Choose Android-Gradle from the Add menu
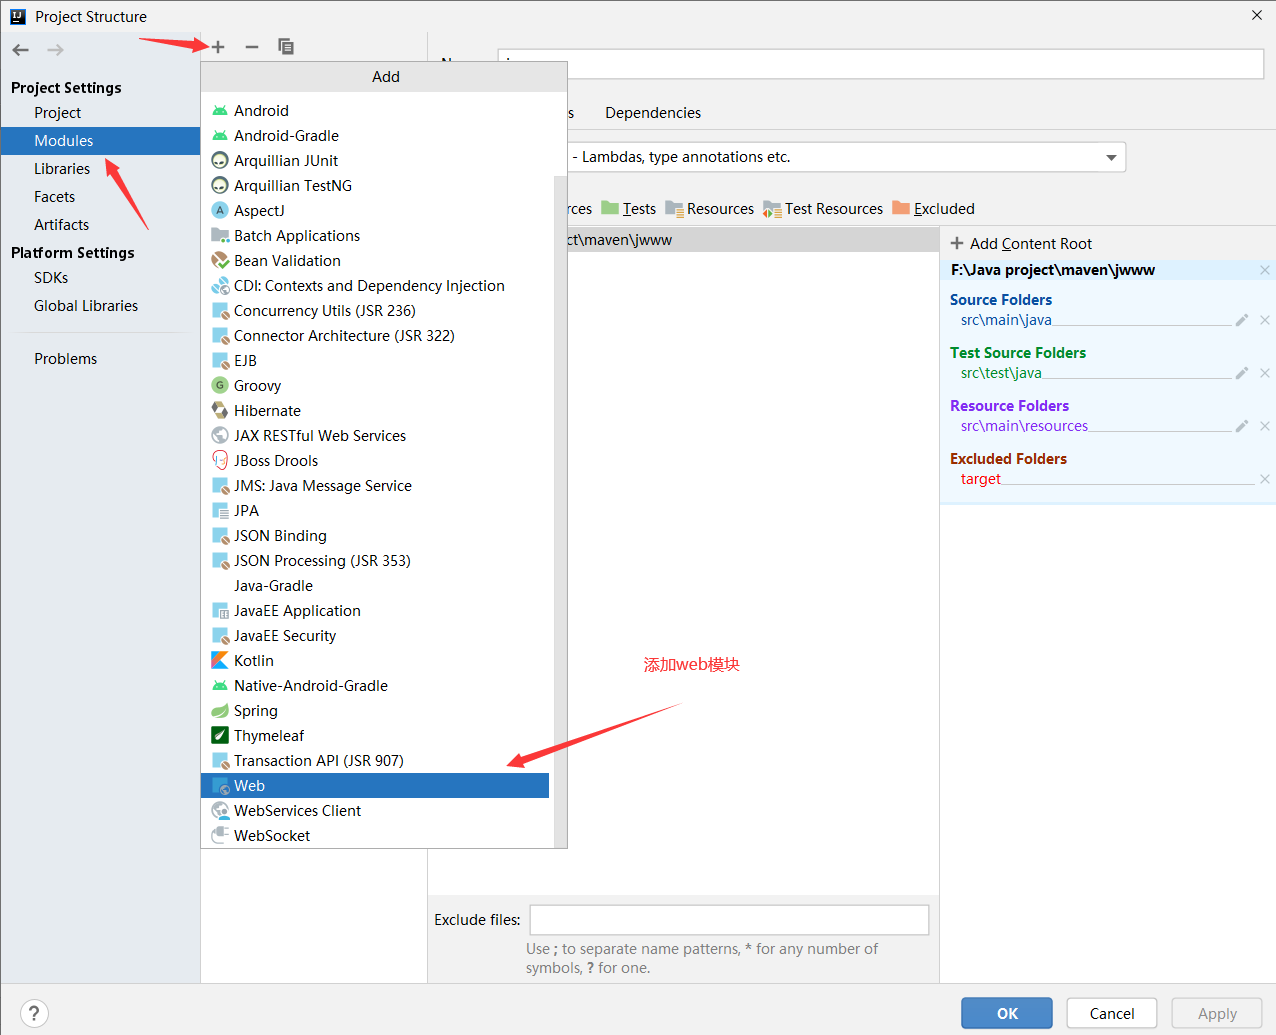 pos(375,136)
